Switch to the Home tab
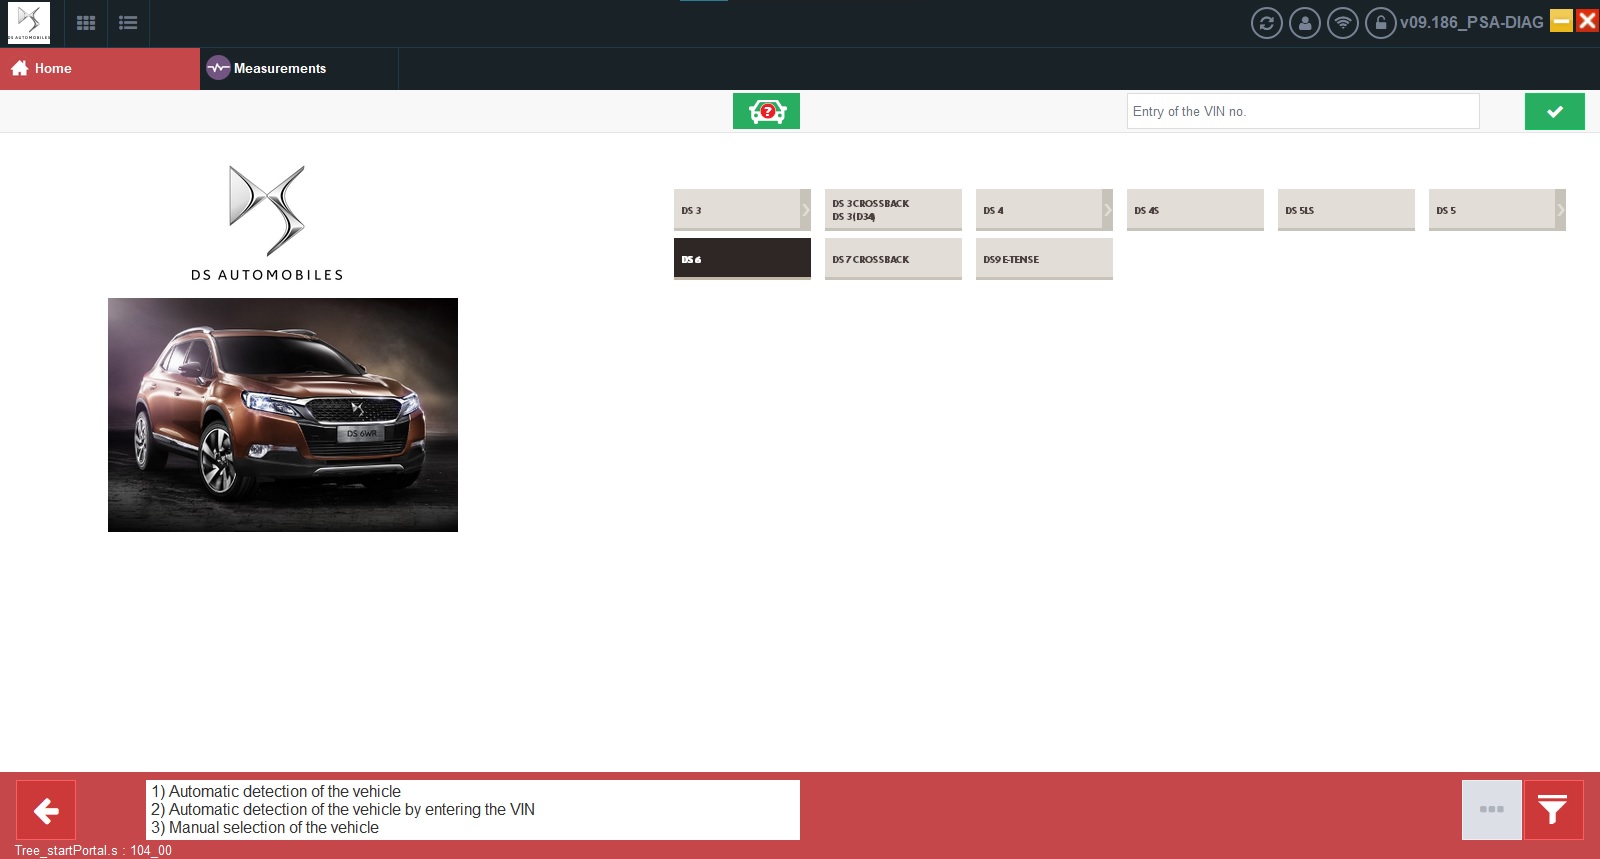The width and height of the screenshot is (1600, 859). 100,68
